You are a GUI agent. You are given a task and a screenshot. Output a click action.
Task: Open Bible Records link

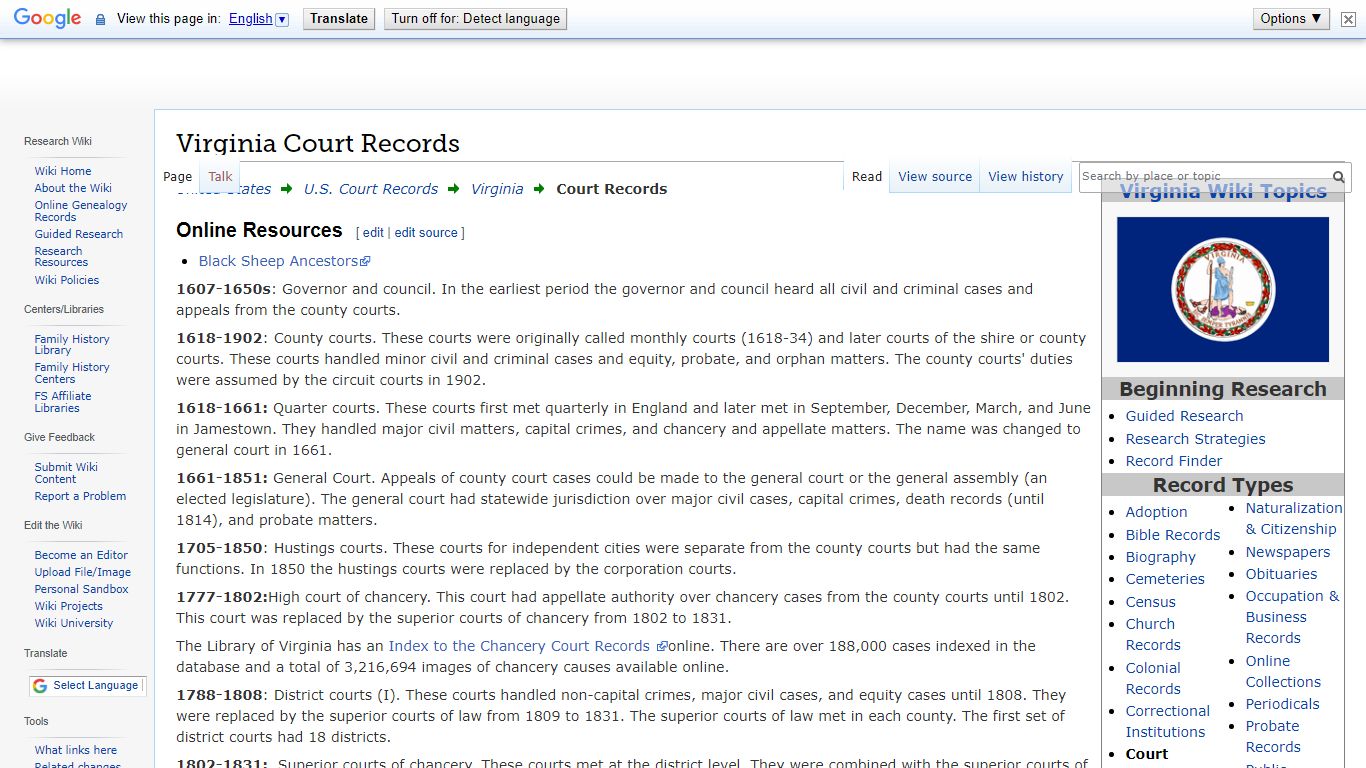tap(1173, 535)
